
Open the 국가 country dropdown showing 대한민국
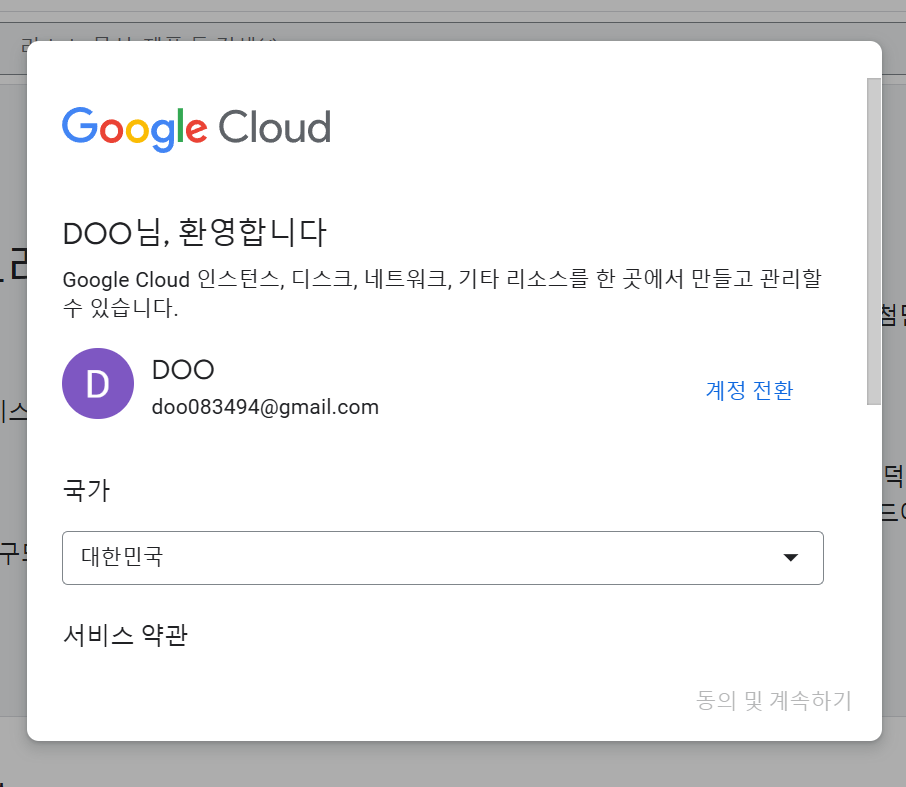pos(443,558)
